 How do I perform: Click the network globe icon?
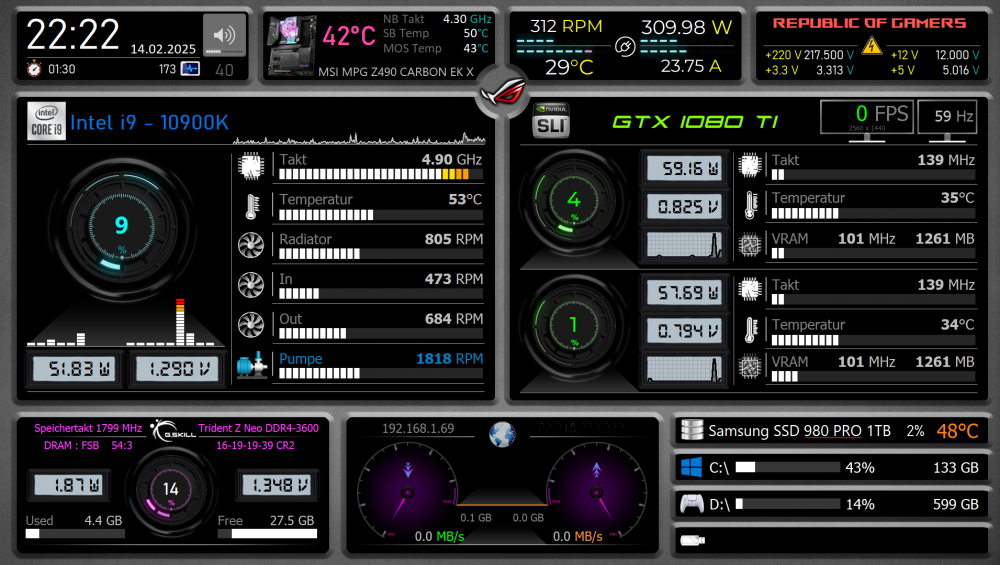502,434
